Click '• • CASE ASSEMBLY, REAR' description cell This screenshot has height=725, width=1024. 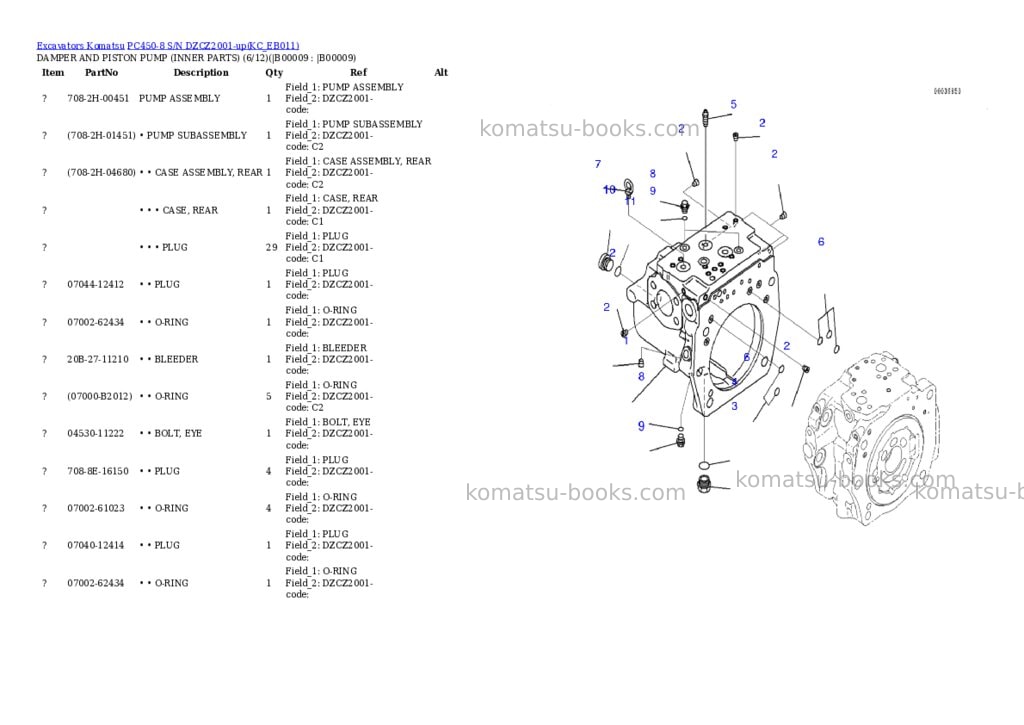(201, 173)
